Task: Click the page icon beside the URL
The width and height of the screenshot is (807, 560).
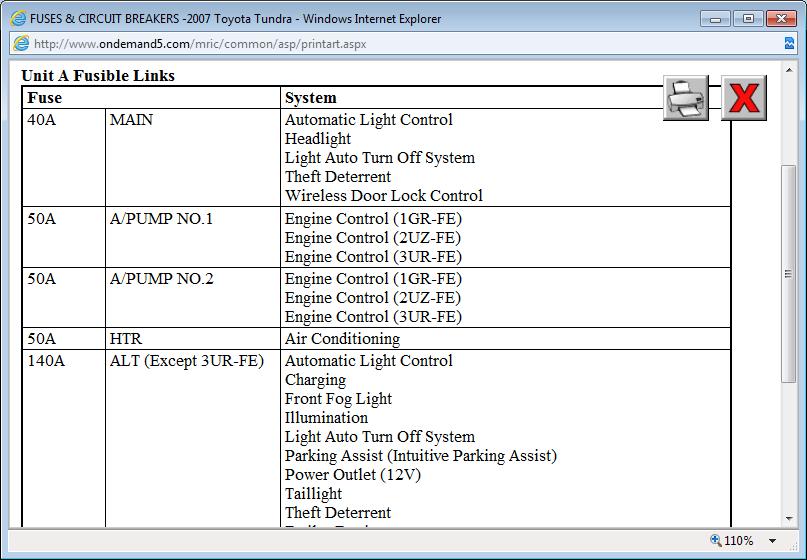Action: click(x=19, y=43)
